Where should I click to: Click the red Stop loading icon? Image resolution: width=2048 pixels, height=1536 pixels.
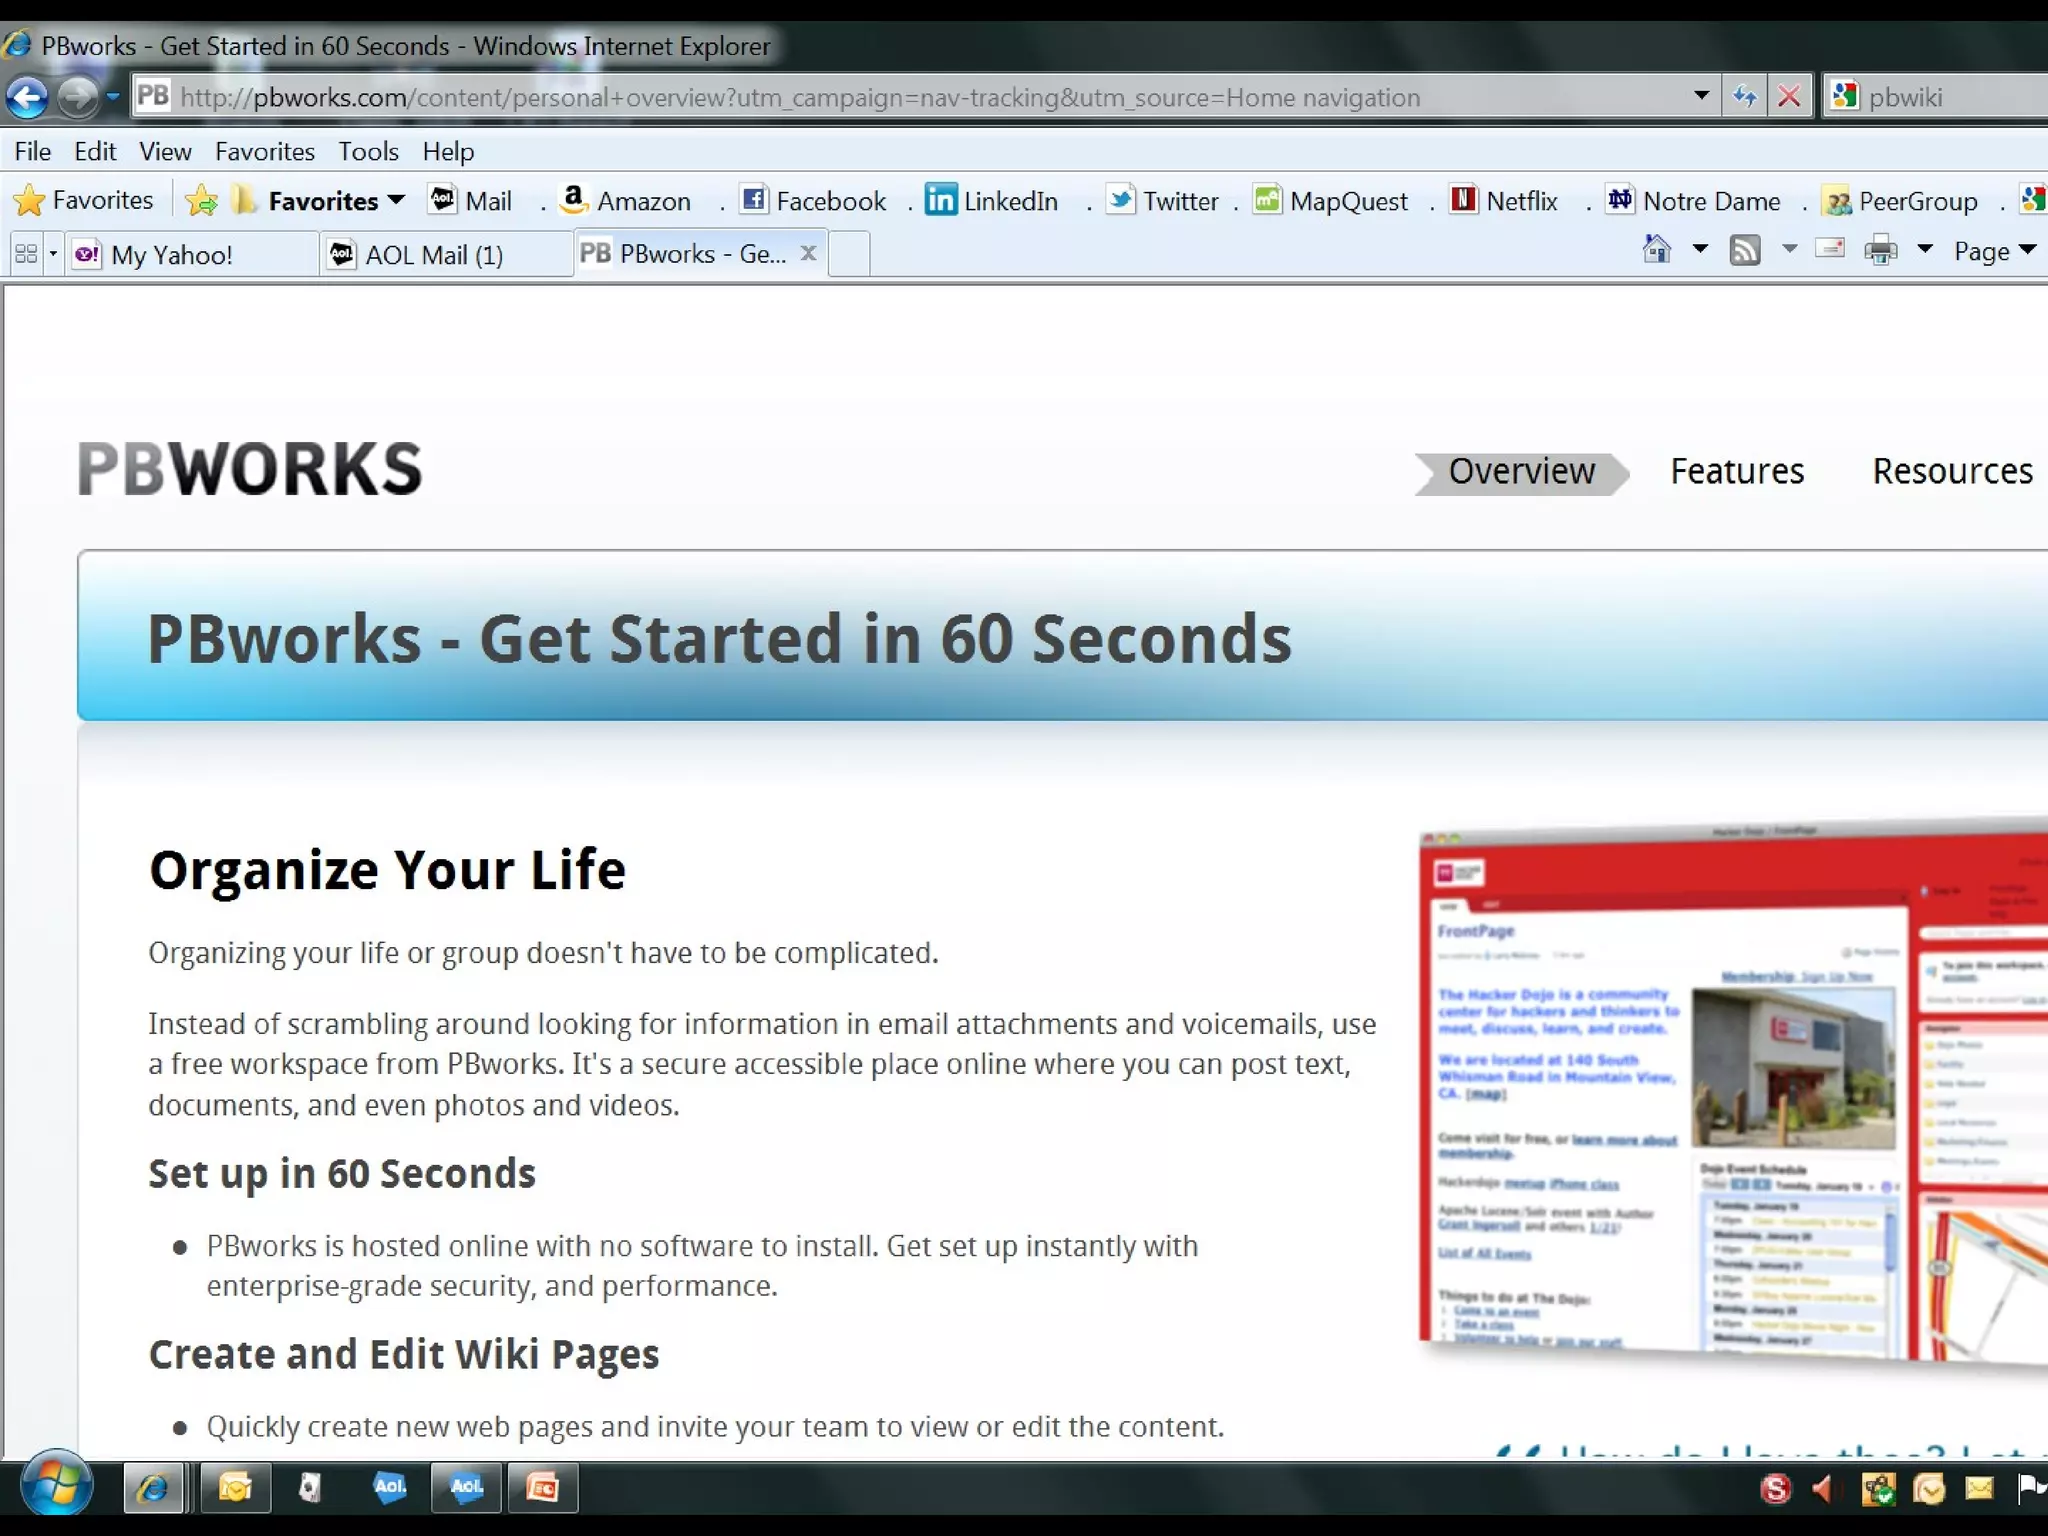(x=1789, y=97)
